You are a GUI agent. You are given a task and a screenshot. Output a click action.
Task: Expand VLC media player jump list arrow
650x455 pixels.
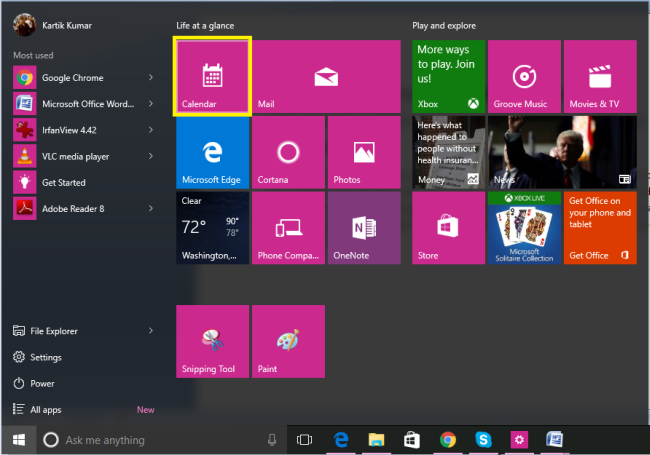(x=151, y=156)
